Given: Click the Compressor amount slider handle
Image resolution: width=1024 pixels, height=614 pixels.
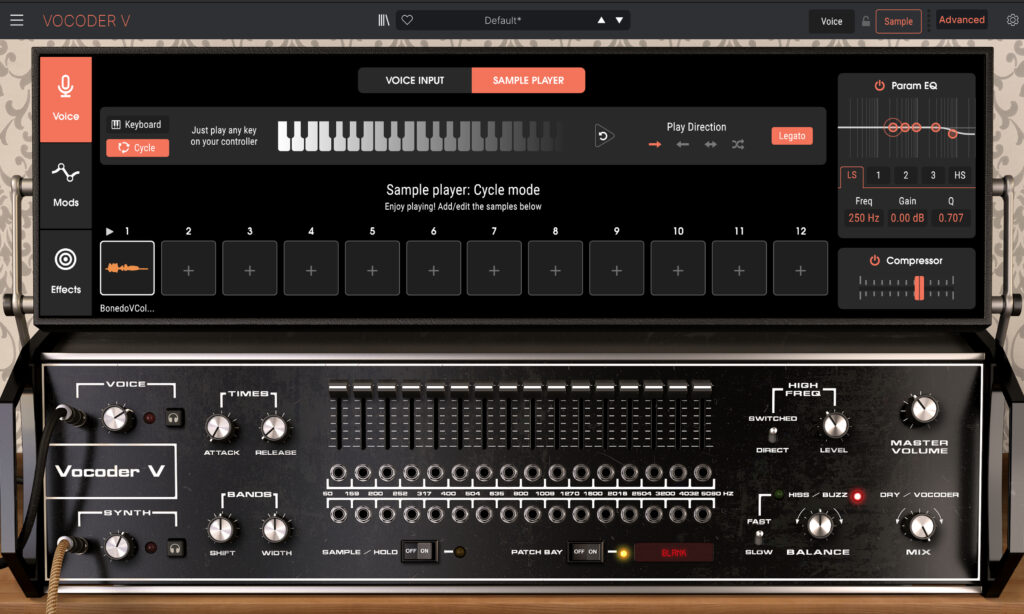Looking at the screenshot, I should pos(919,287).
